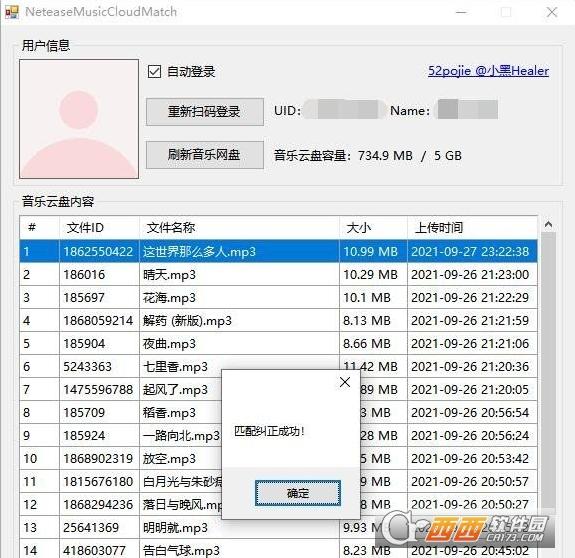This screenshot has width=575, height=558.
Task: Click the list's vertical scrollbar track
Action: (548, 370)
